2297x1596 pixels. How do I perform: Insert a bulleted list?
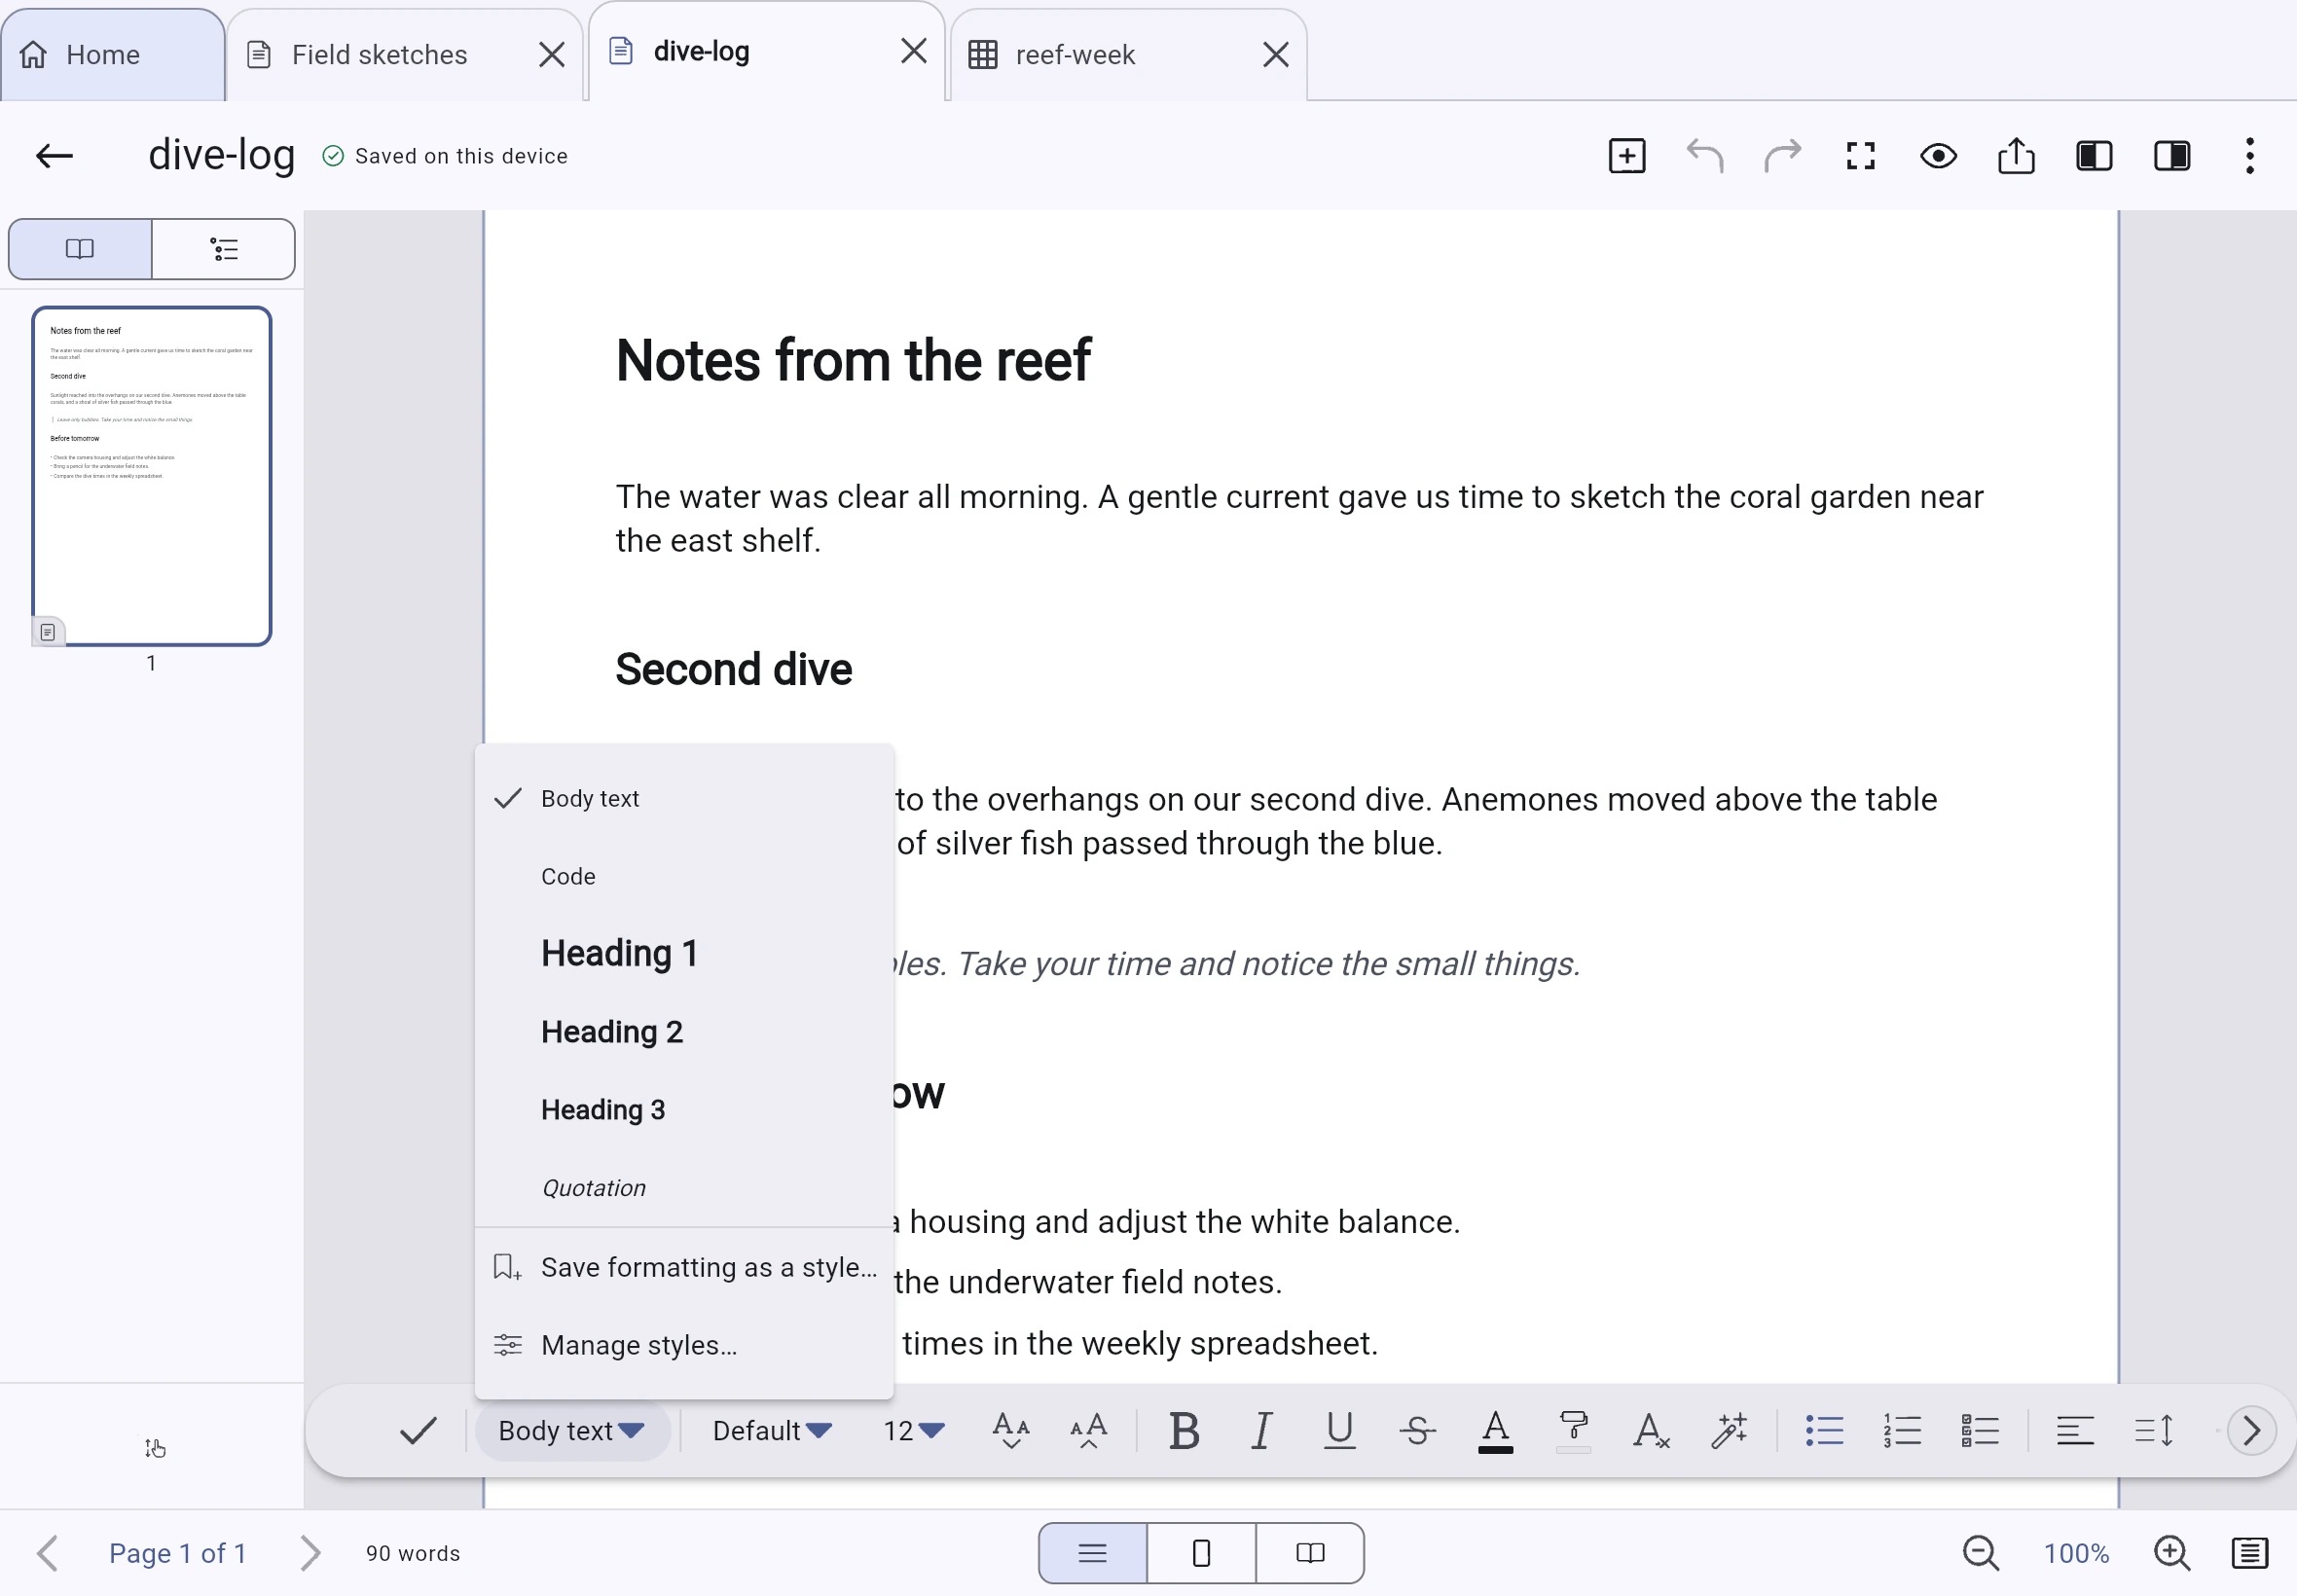click(1824, 1431)
